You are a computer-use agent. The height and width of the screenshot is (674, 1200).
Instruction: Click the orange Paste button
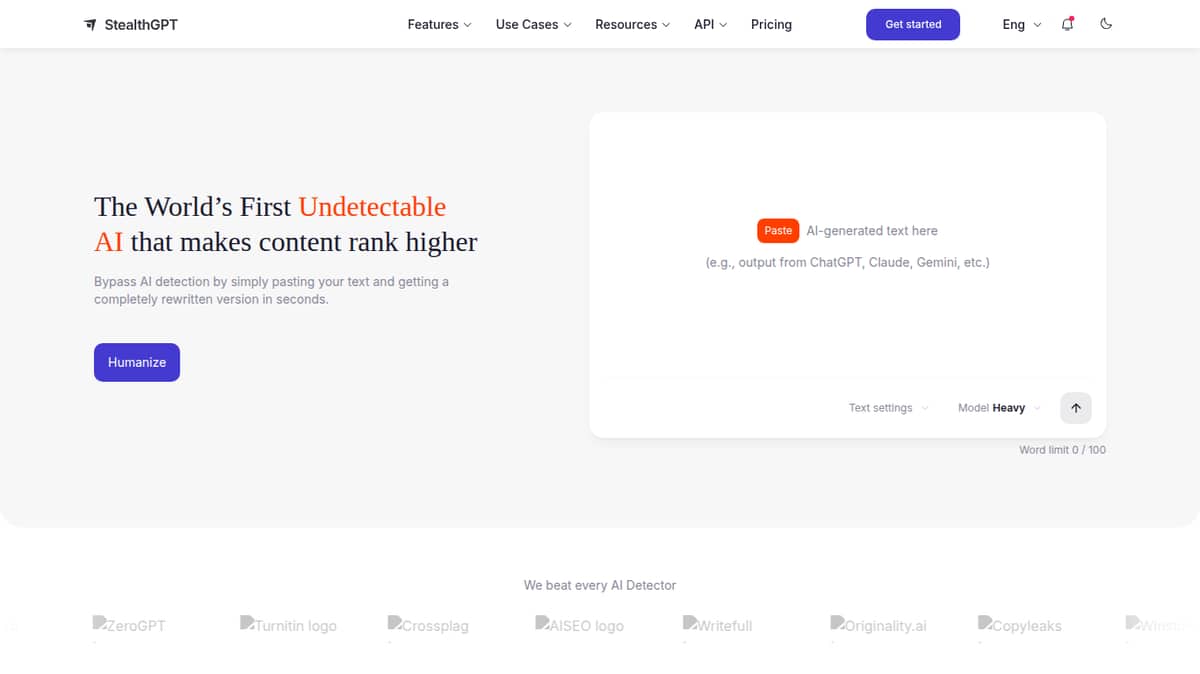point(778,230)
